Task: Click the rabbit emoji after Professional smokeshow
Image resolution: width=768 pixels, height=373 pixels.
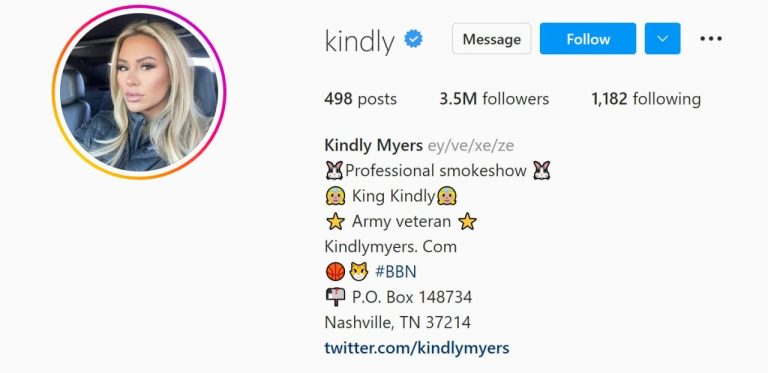Action: click(x=542, y=171)
